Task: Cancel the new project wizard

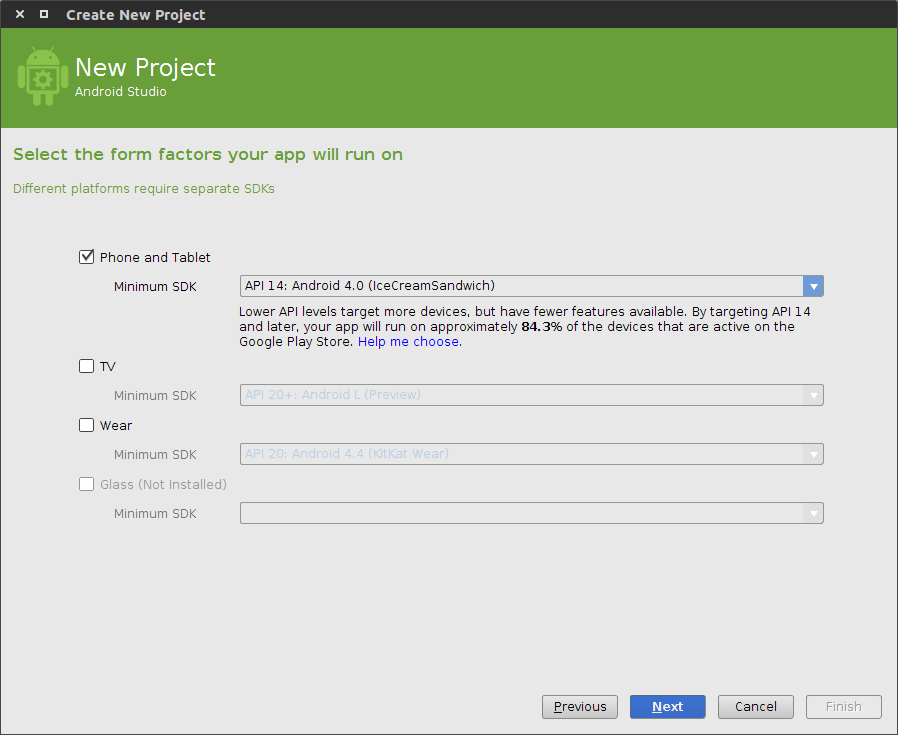Action: pyautogui.click(x=756, y=707)
